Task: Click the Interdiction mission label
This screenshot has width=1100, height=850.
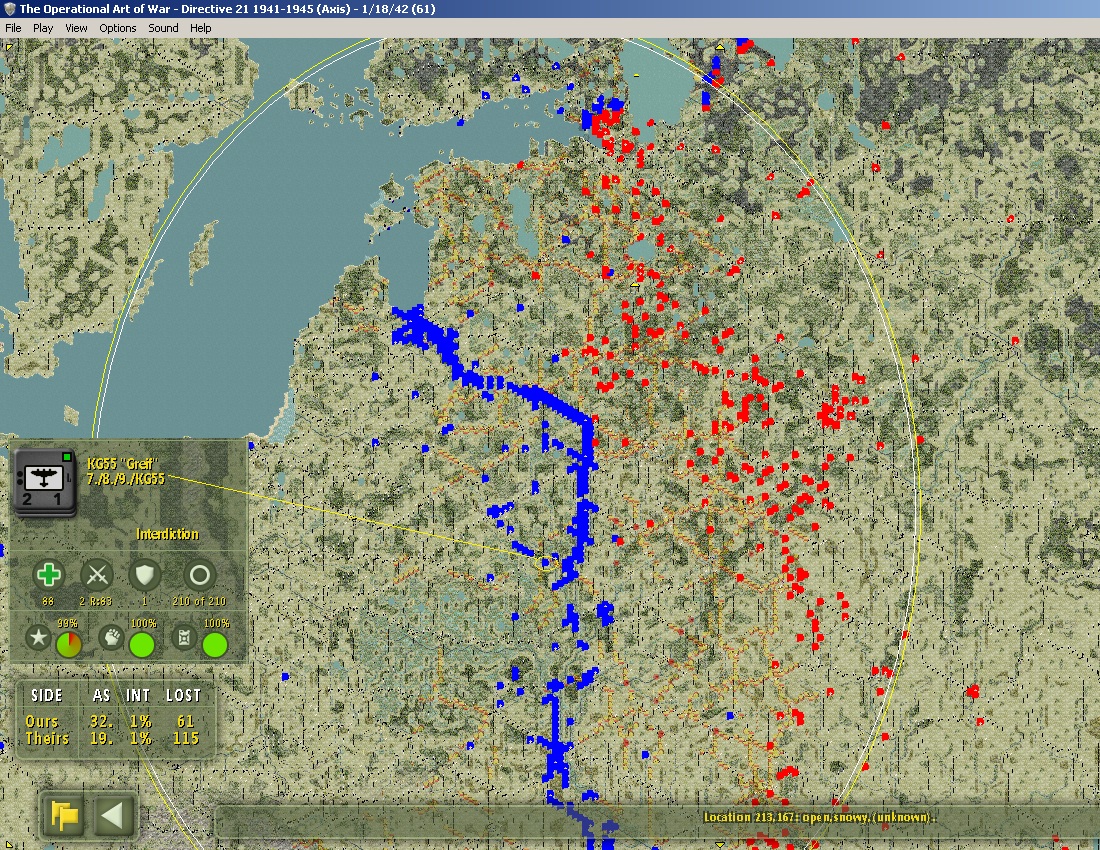Action: pyautogui.click(x=167, y=534)
